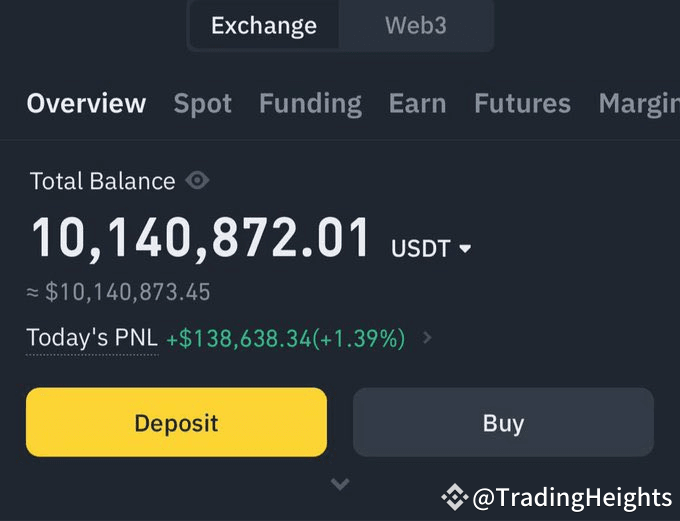This screenshot has height=521, width=680.
Task: Switch to the Web3 tab
Action: click(x=416, y=26)
